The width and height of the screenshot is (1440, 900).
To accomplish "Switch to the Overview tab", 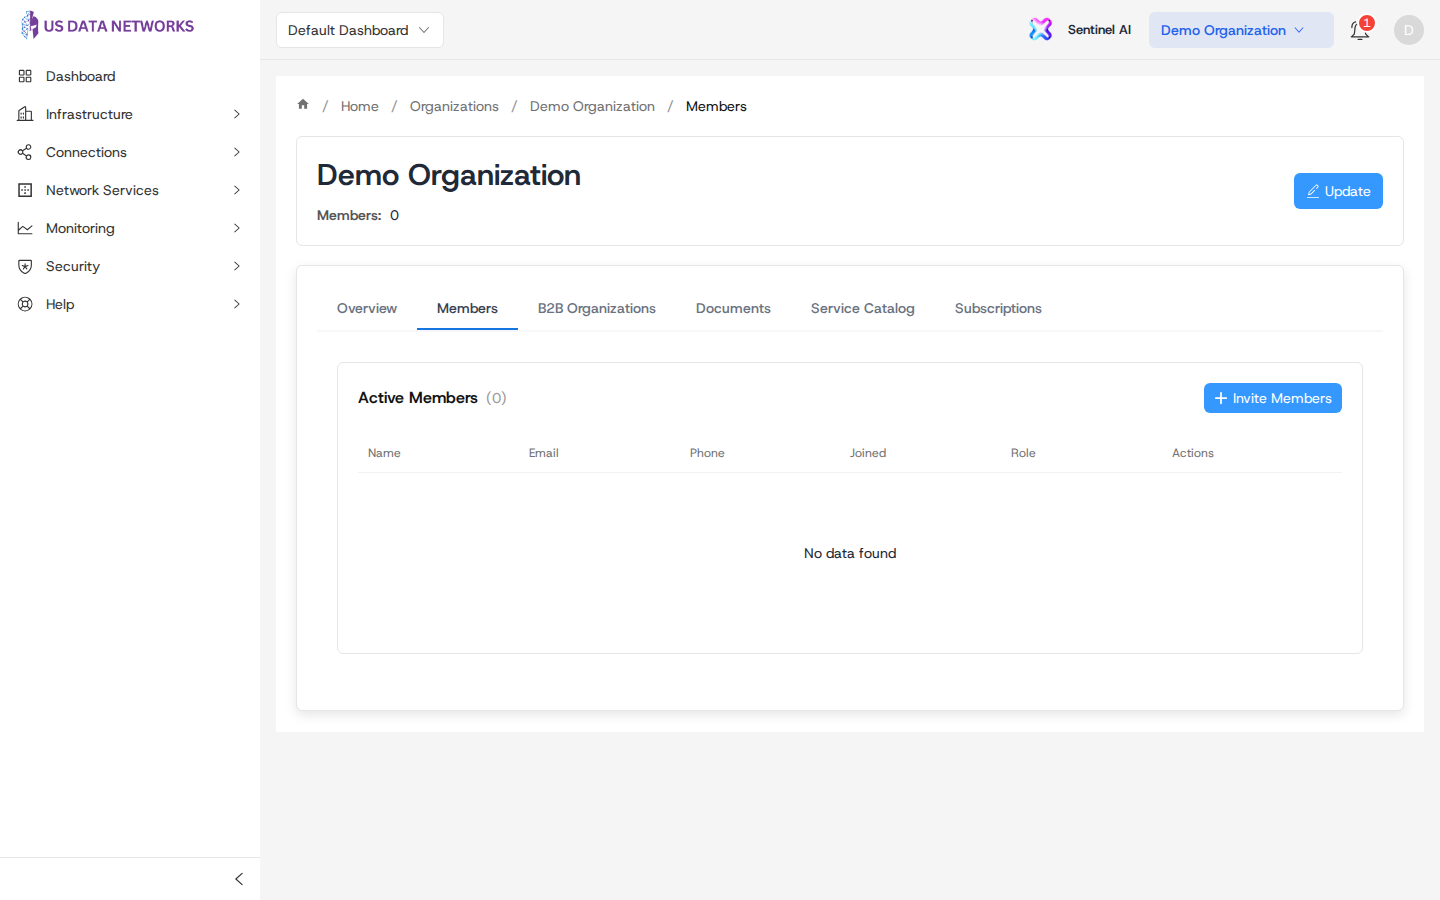I will pos(367,308).
